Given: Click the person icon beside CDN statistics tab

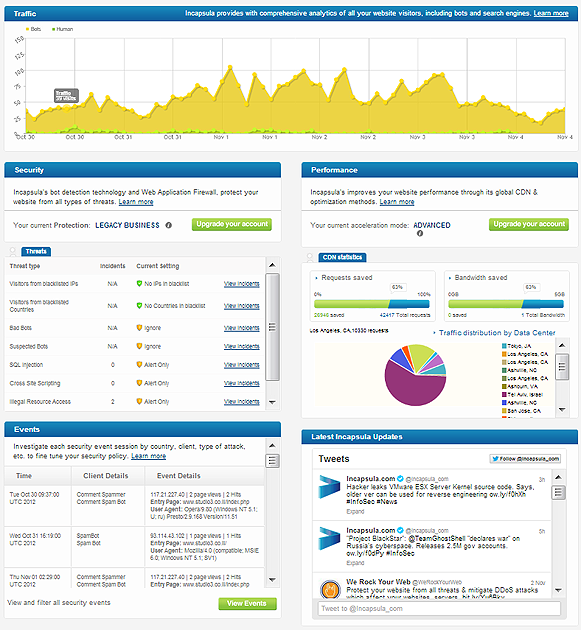Looking at the screenshot, I should pyautogui.click(x=310, y=258).
